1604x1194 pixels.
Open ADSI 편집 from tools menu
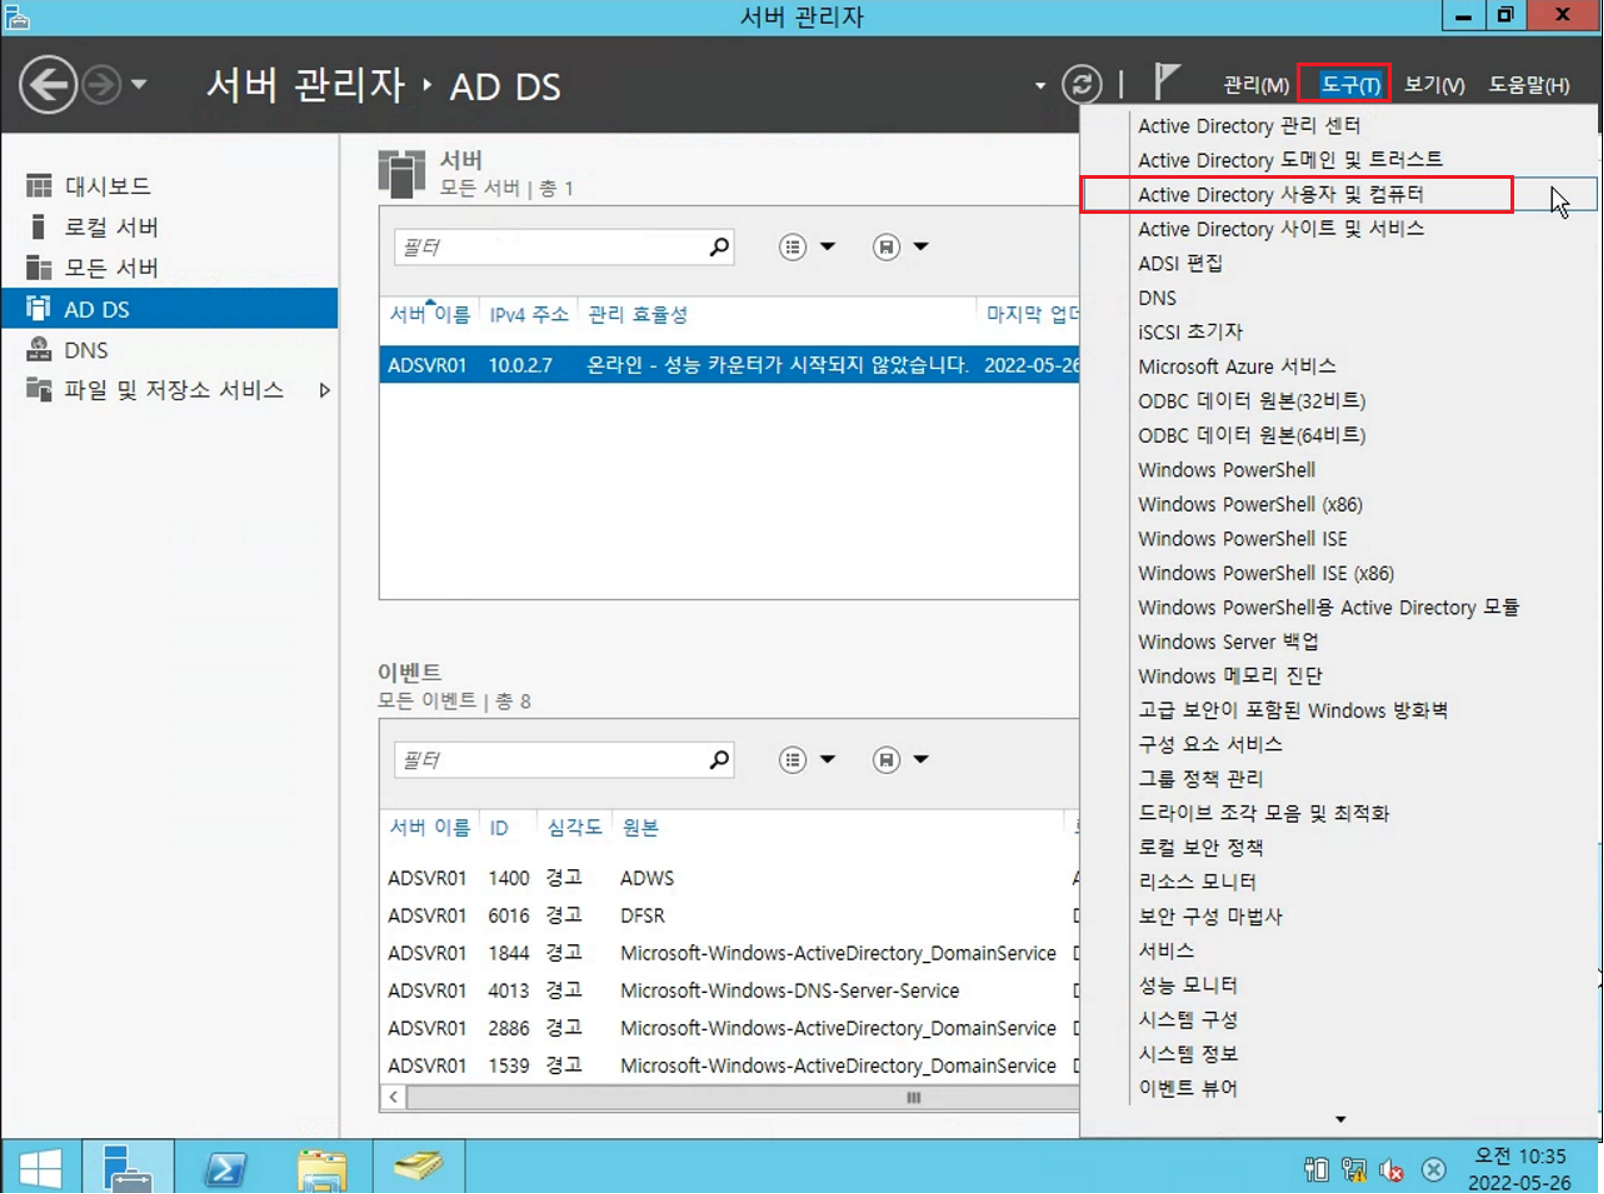[x=1180, y=263]
